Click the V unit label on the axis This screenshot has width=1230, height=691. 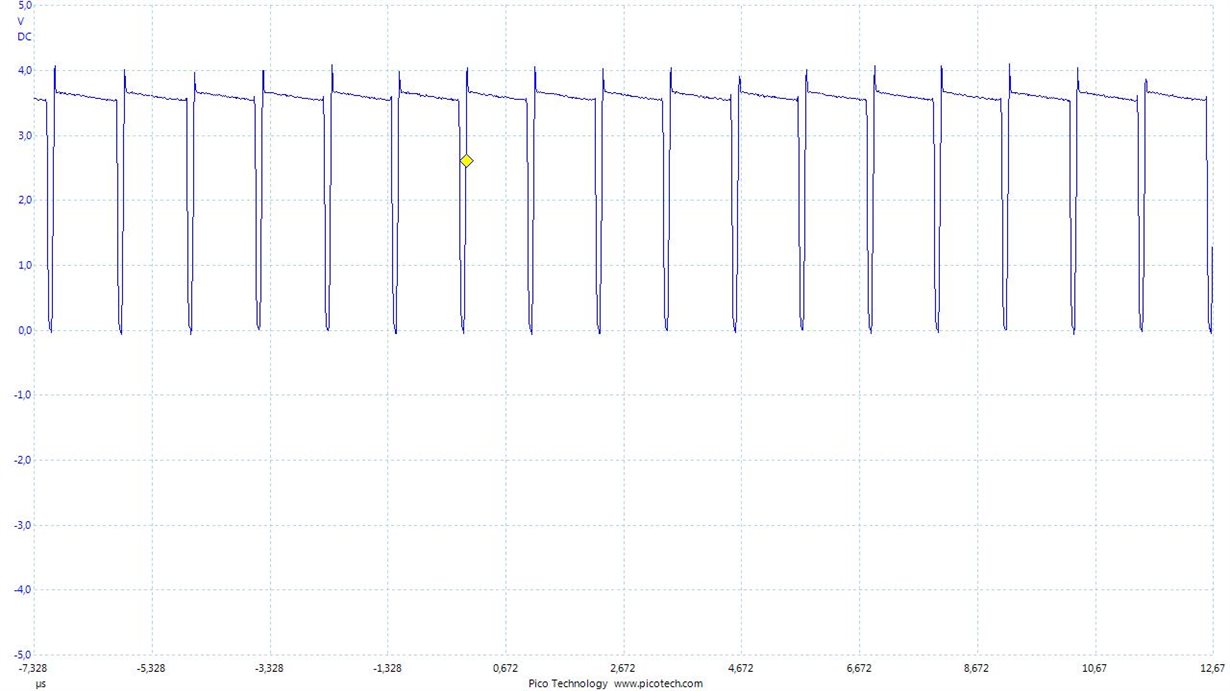22,21
